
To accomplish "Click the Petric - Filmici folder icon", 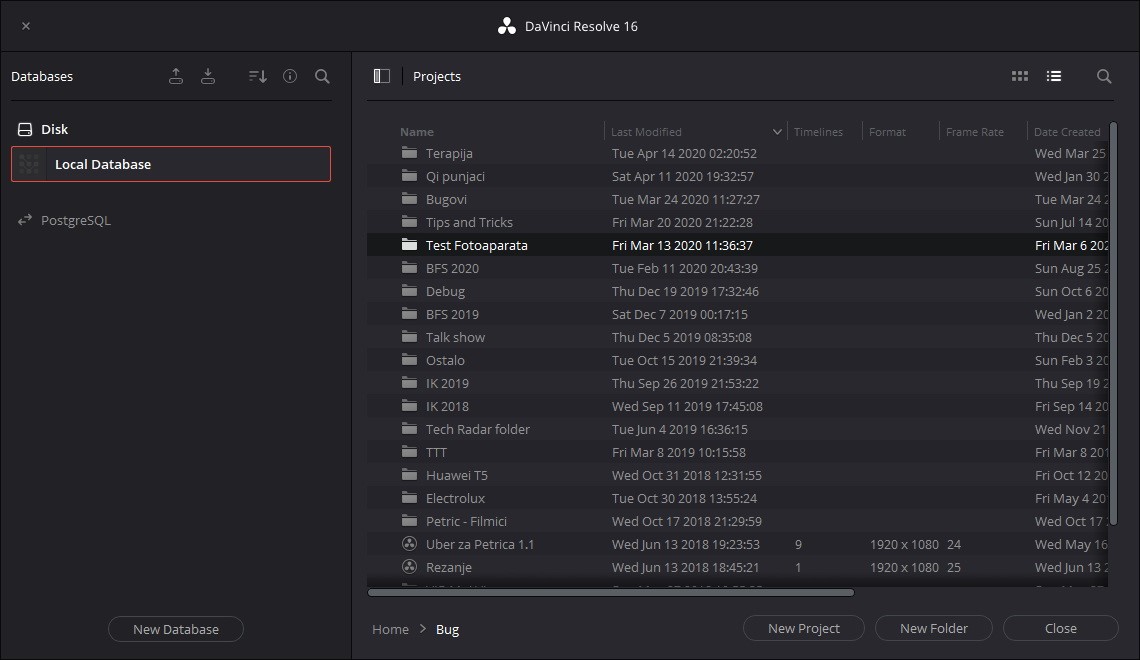I will tap(409, 521).
